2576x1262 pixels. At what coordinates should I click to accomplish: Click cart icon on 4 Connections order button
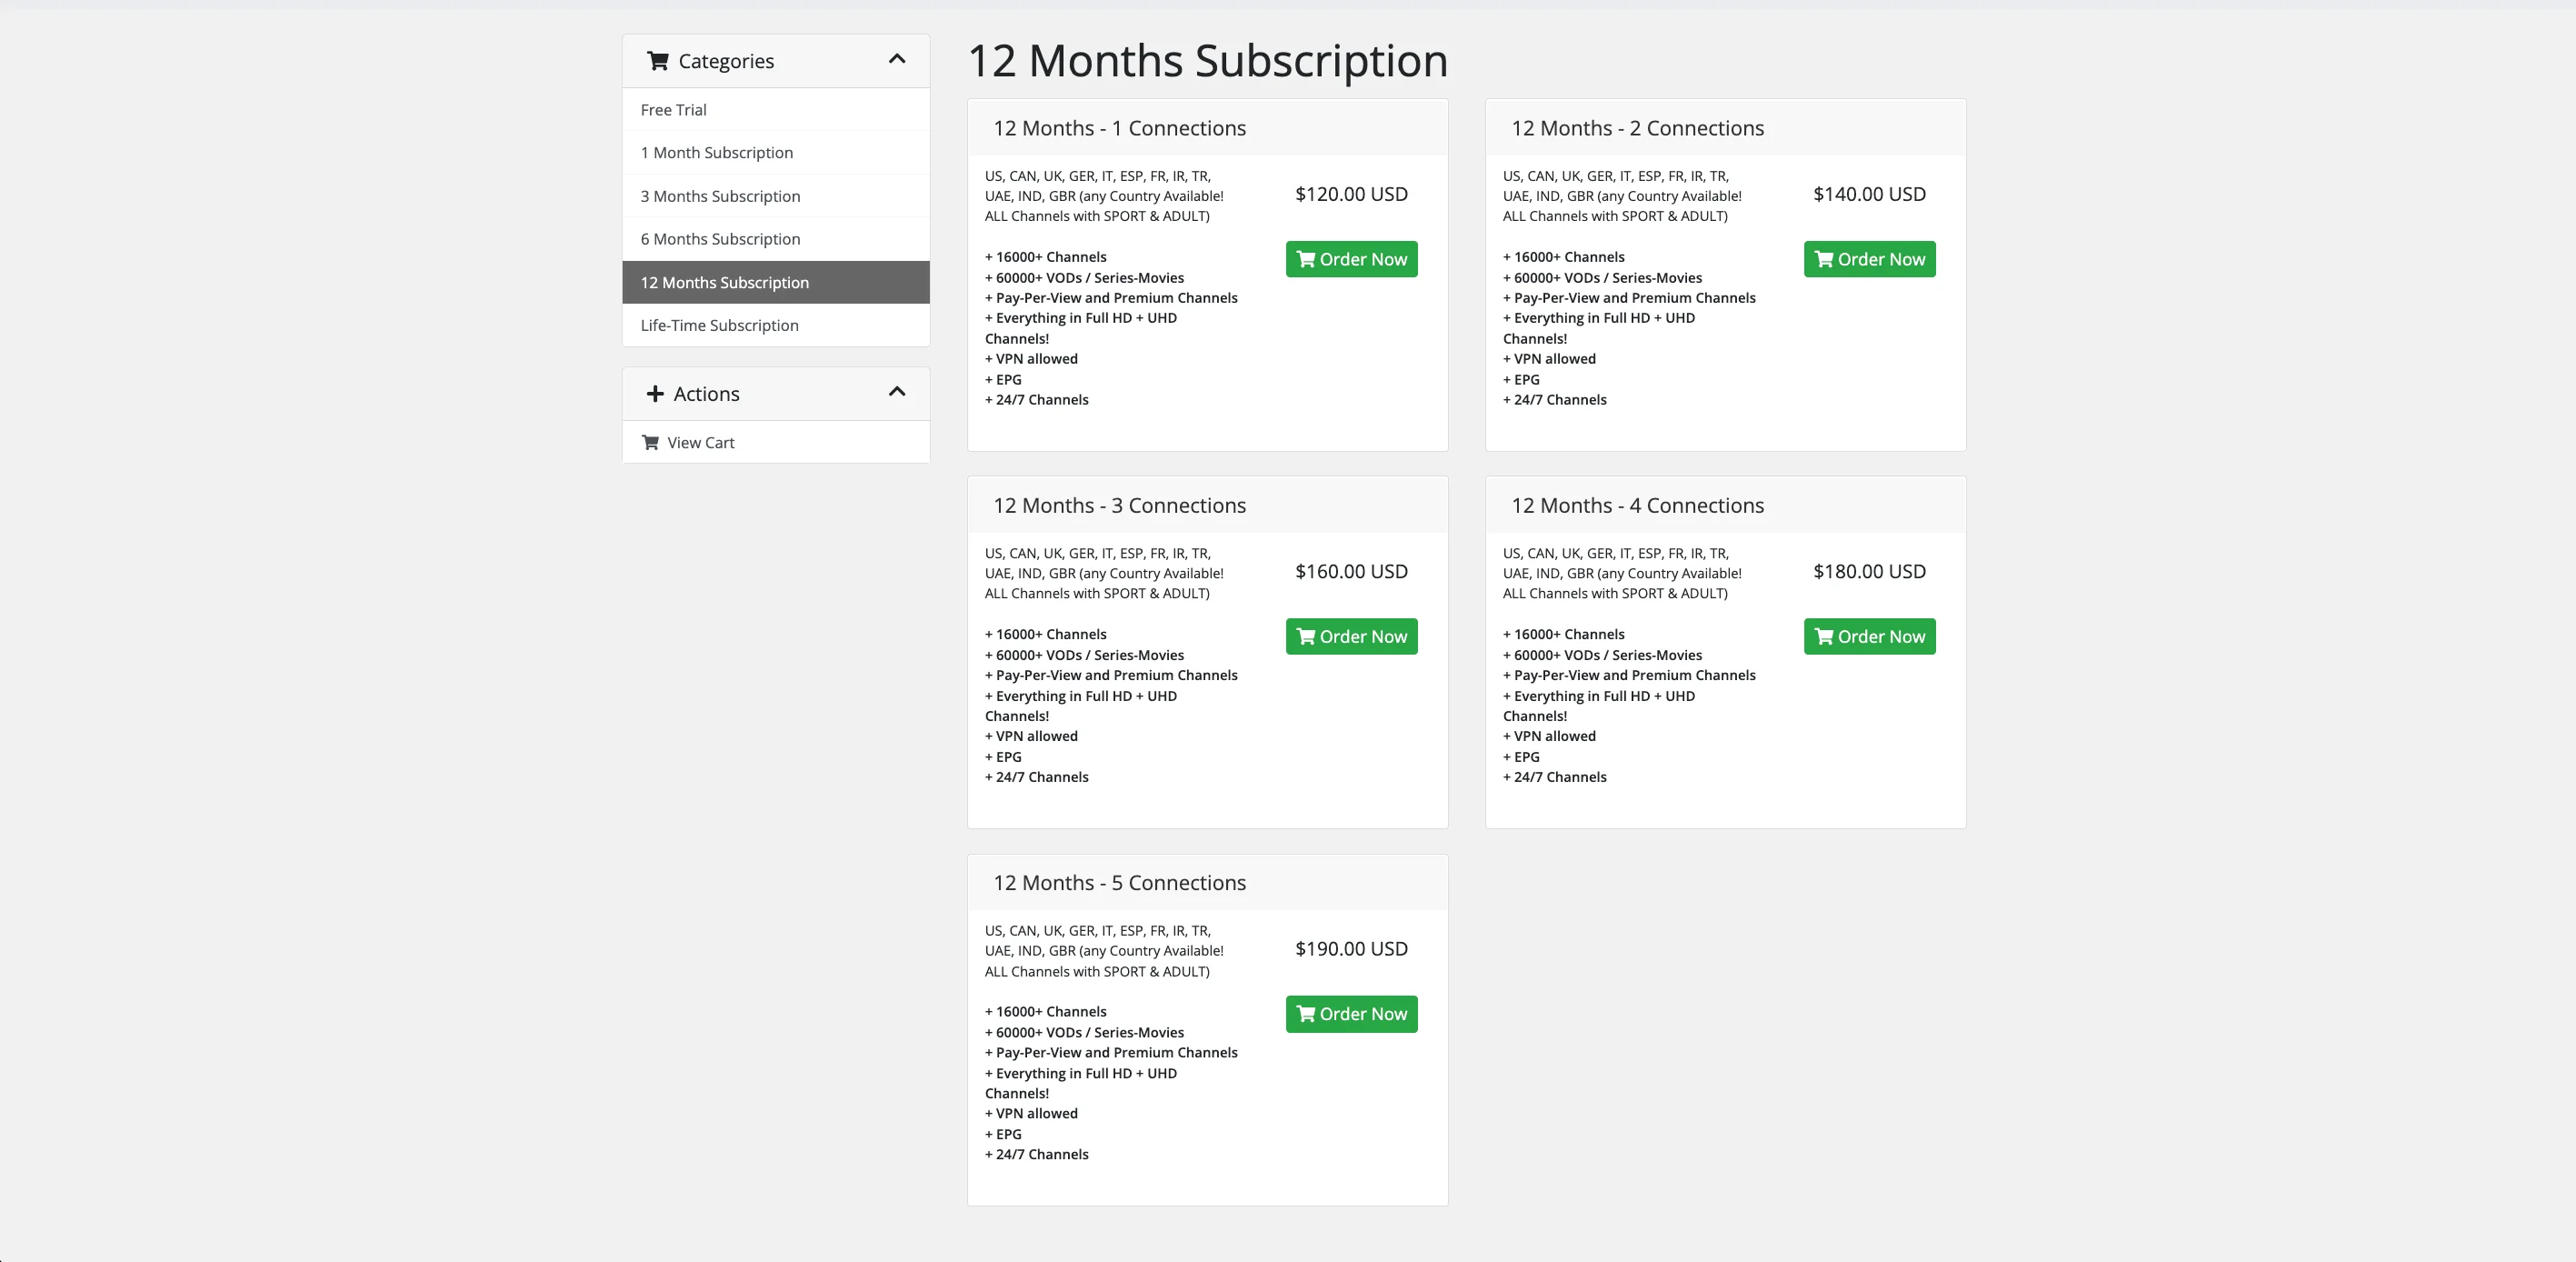point(1824,637)
